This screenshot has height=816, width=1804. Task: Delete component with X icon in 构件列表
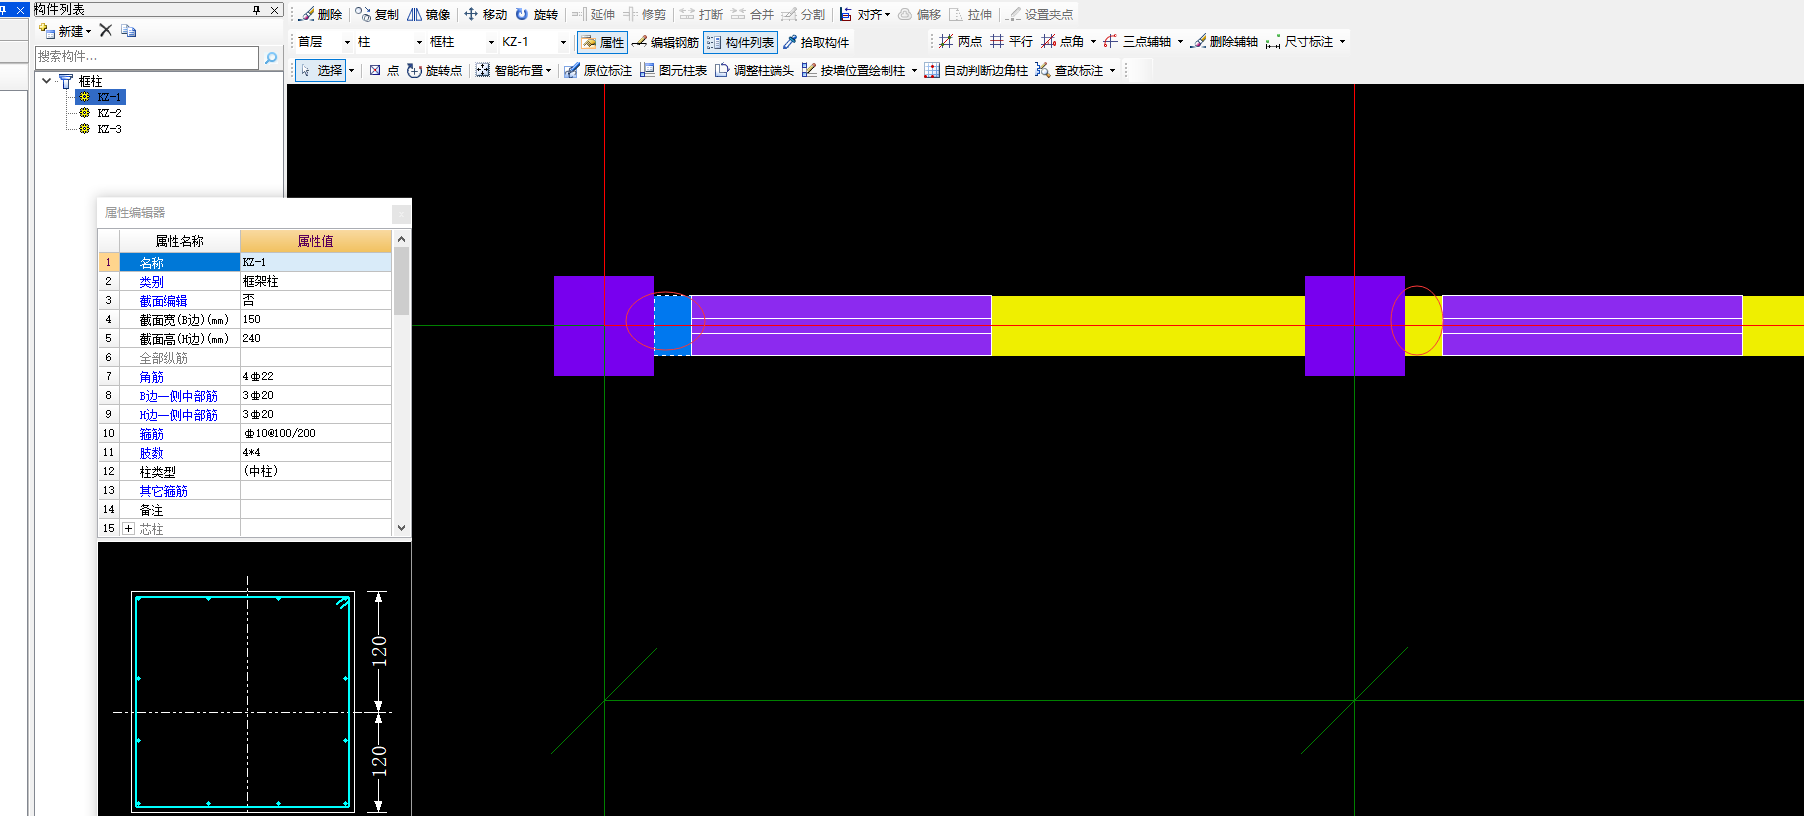click(106, 30)
